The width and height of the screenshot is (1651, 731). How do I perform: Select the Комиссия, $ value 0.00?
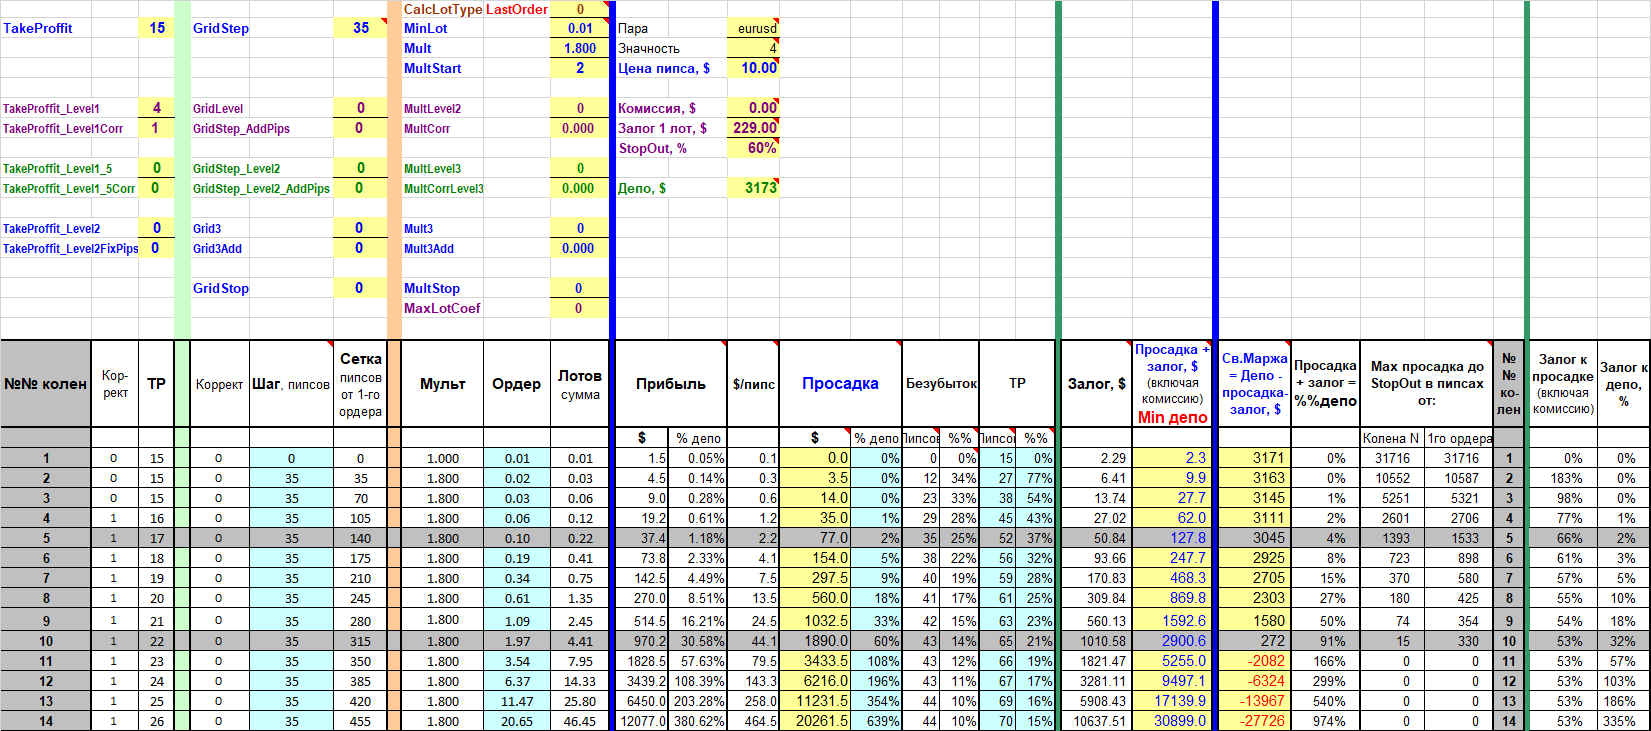pyautogui.click(x=752, y=108)
